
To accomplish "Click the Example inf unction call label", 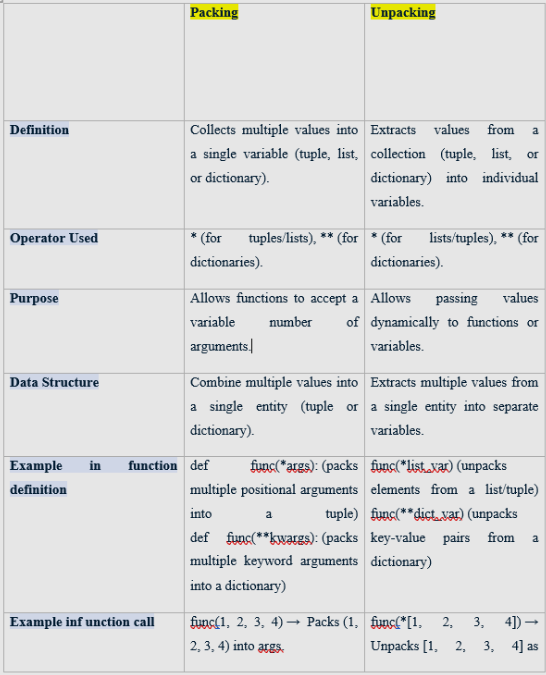I will (82, 622).
